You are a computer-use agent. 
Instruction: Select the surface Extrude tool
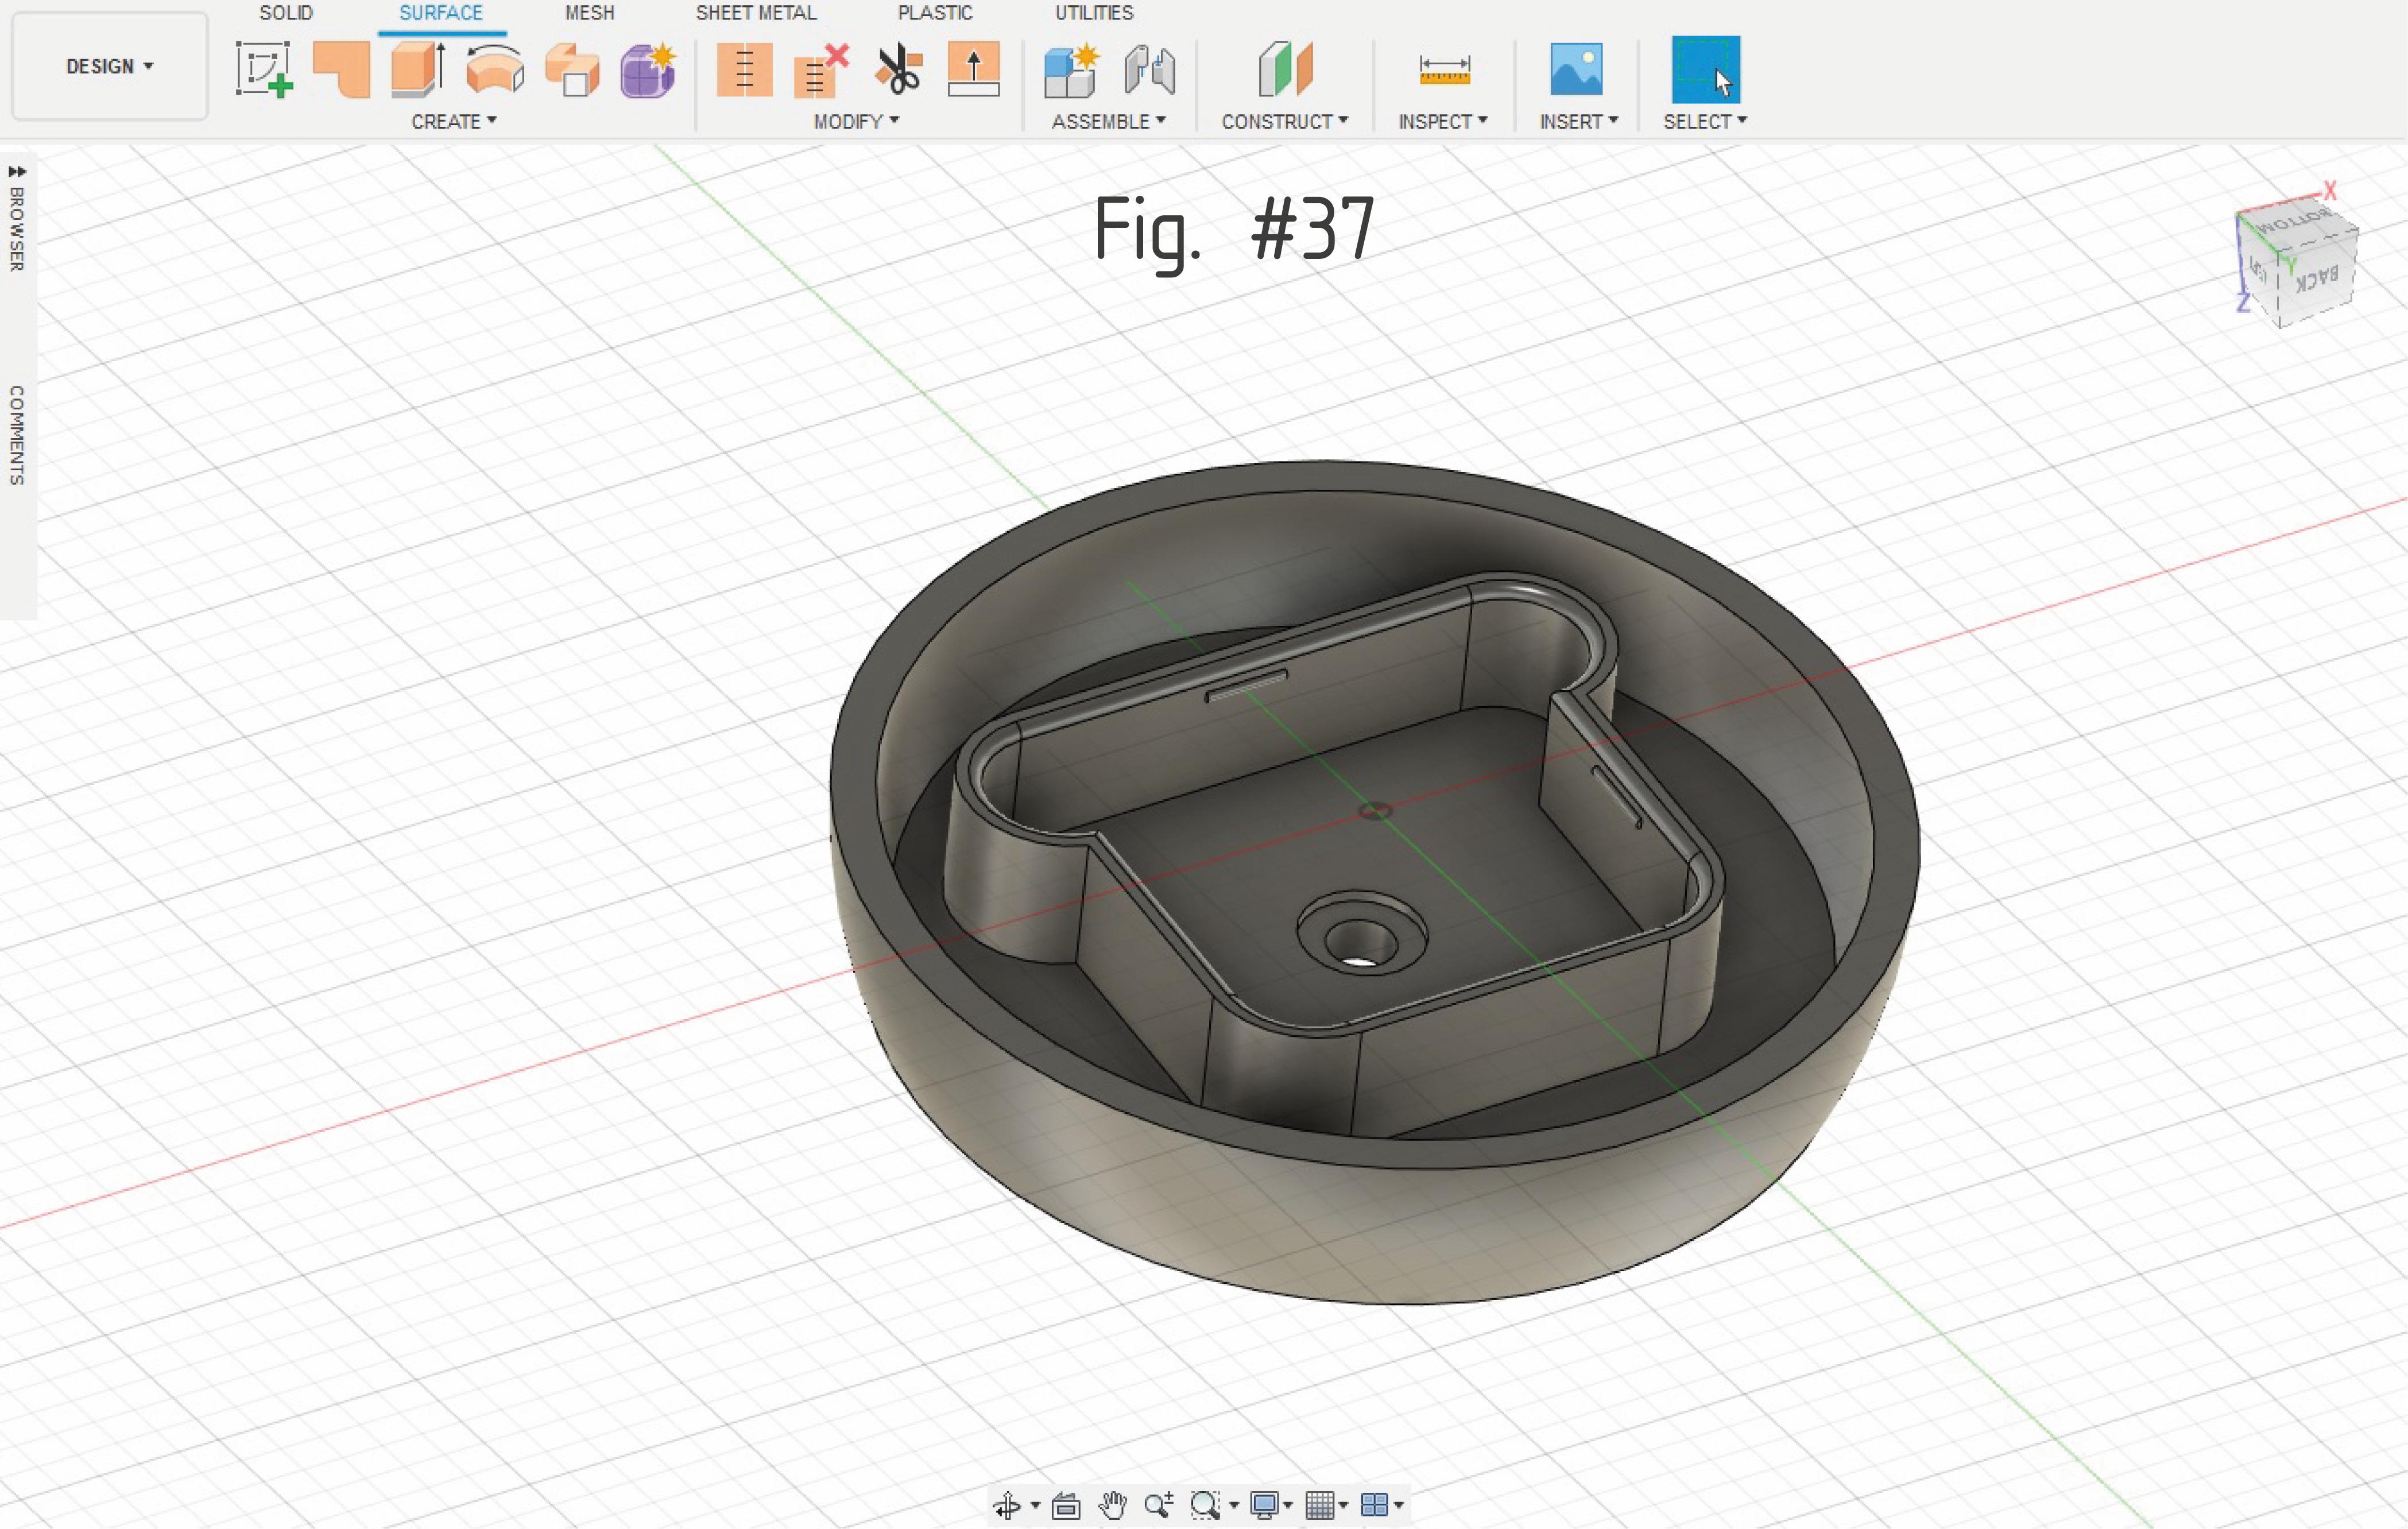tap(418, 69)
